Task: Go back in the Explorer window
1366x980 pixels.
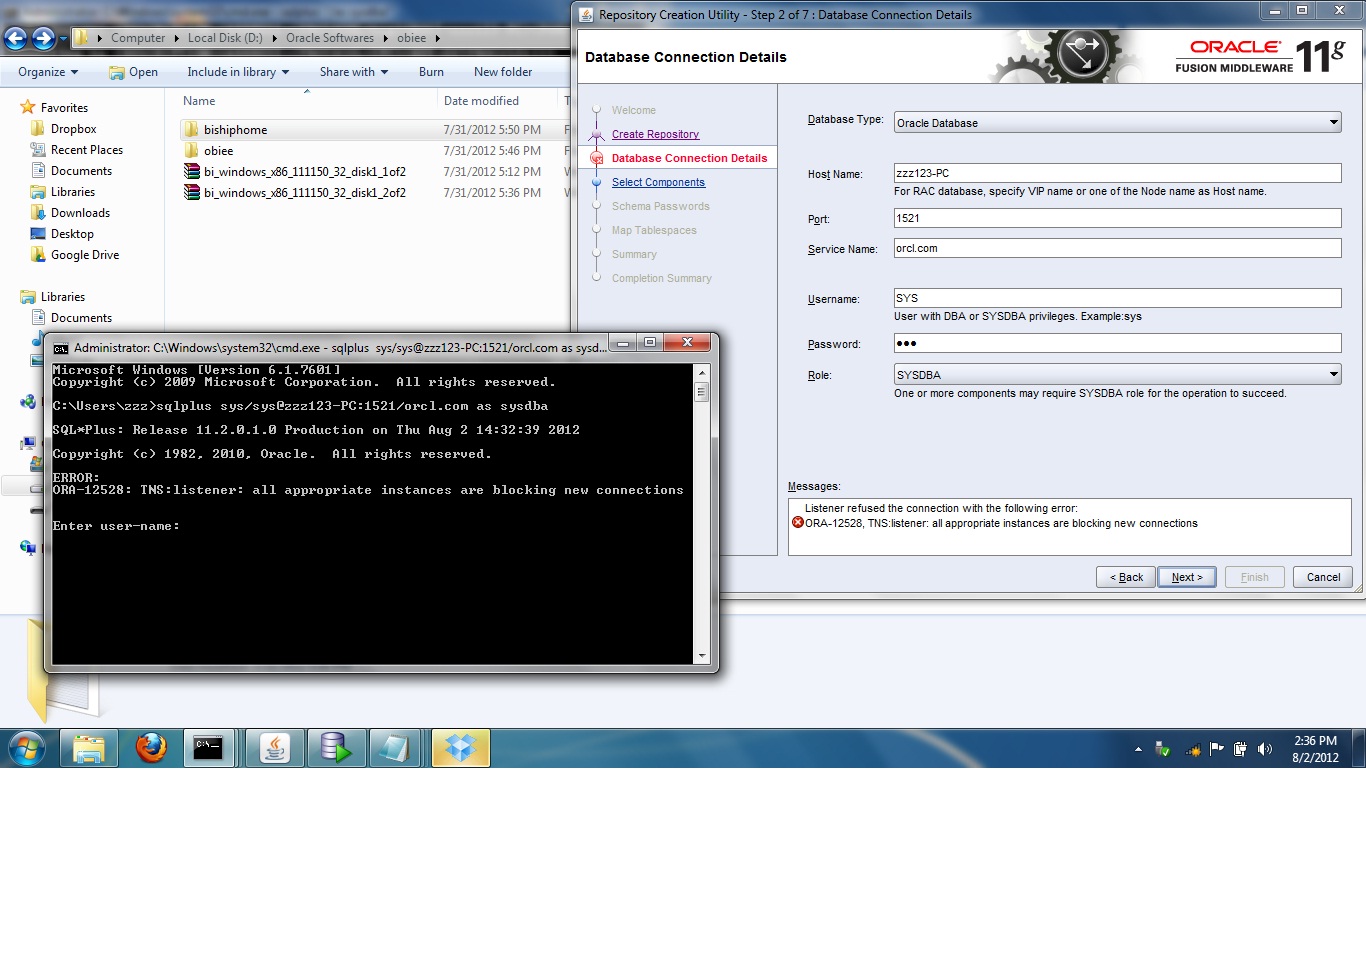Action: [x=15, y=38]
